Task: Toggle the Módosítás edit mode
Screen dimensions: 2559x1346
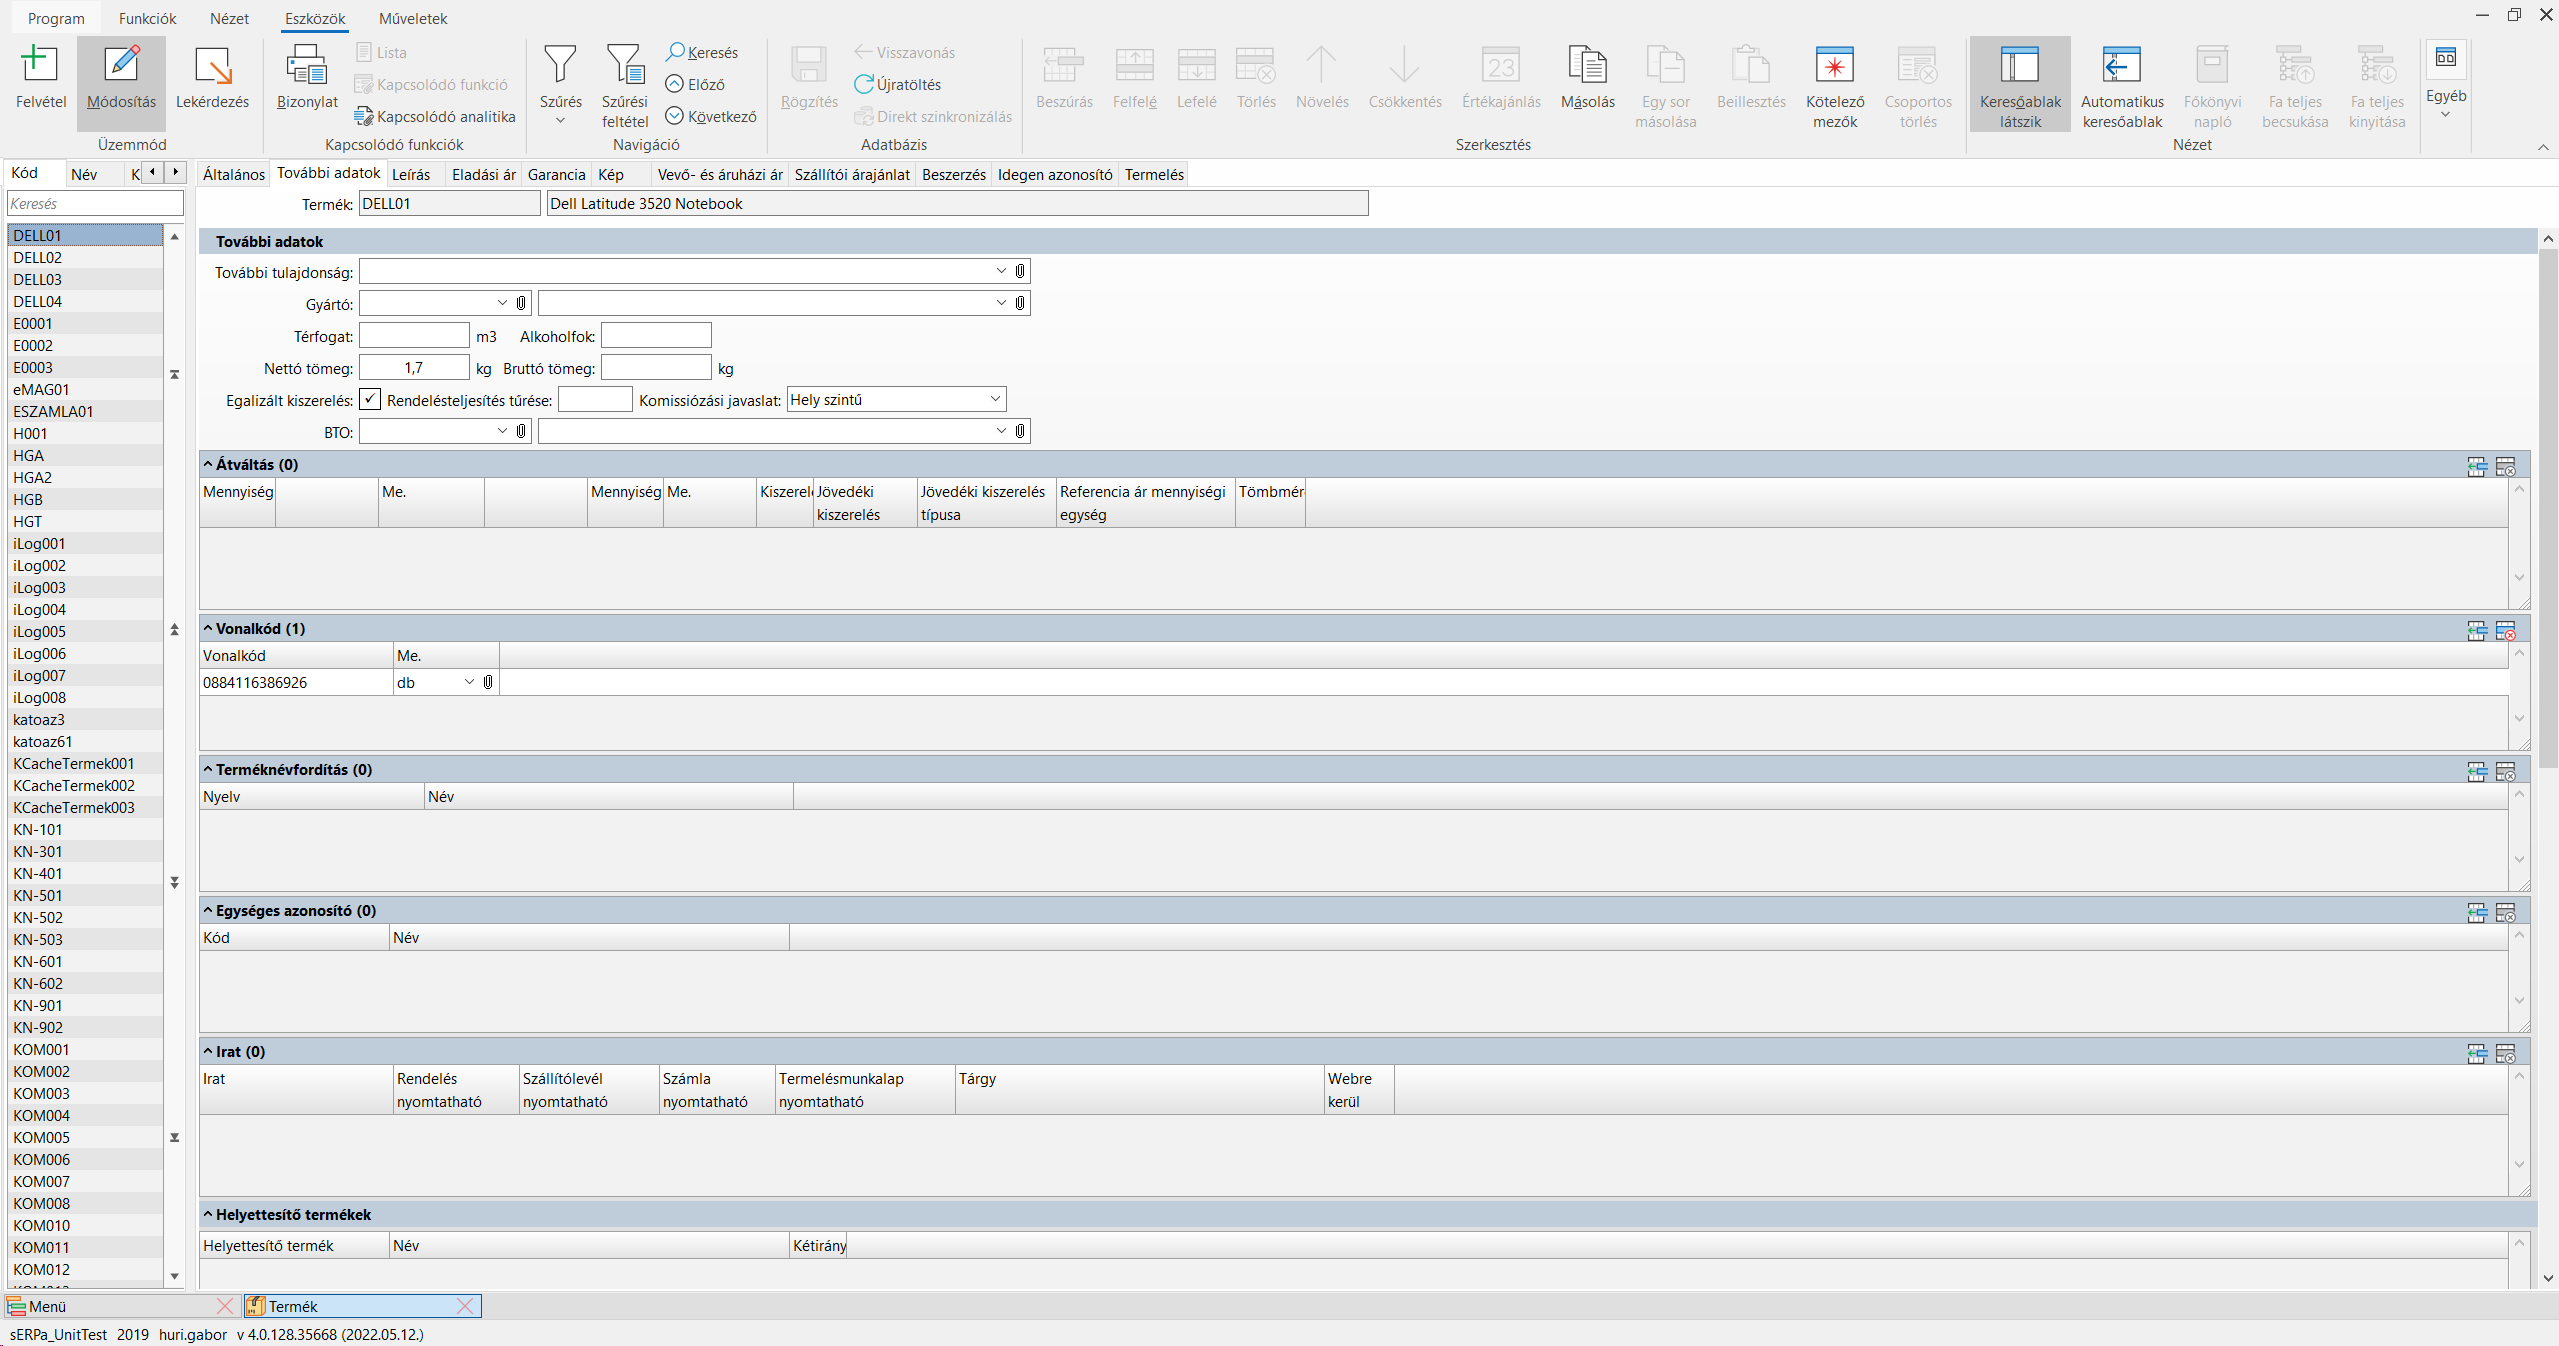Action: click(x=121, y=66)
